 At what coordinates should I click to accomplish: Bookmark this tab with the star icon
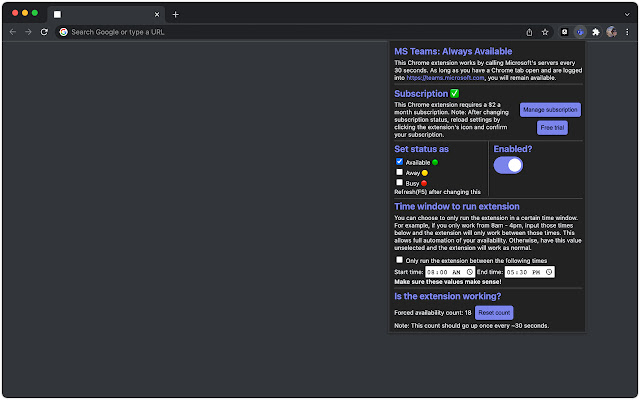(x=545, y=32)
